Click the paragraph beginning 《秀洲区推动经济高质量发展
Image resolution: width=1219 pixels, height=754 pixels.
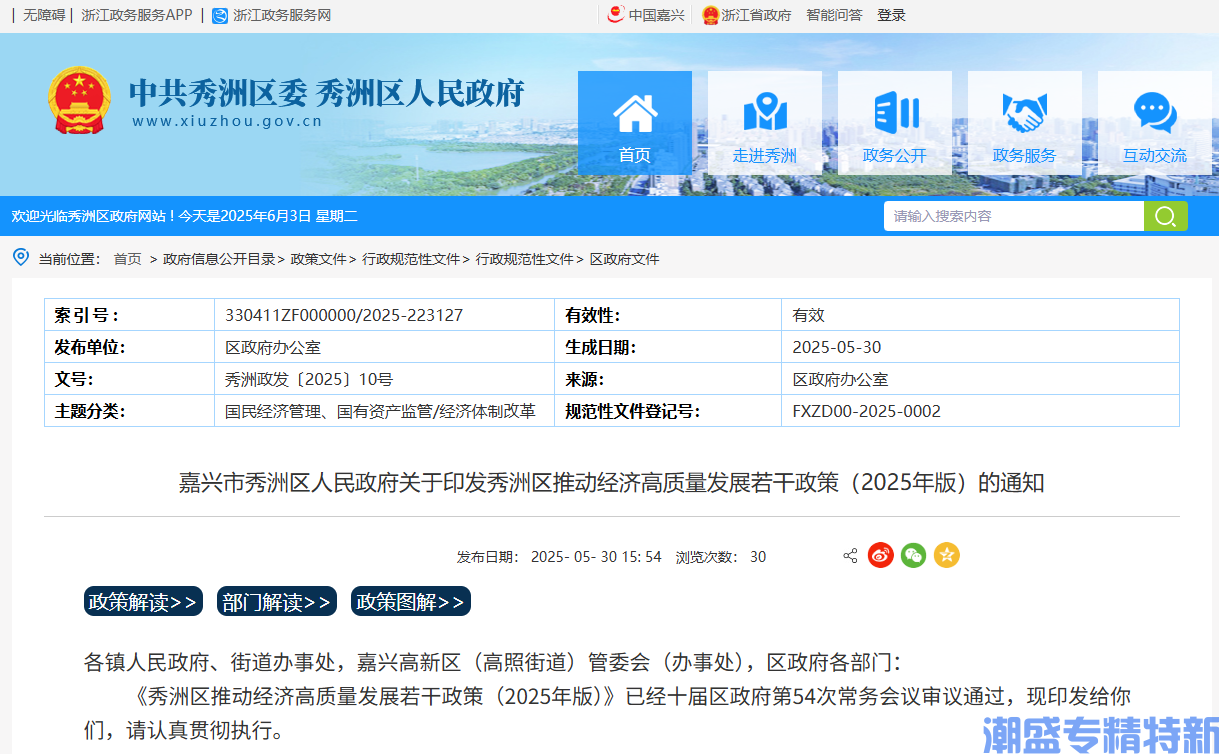tap(607, 713)
